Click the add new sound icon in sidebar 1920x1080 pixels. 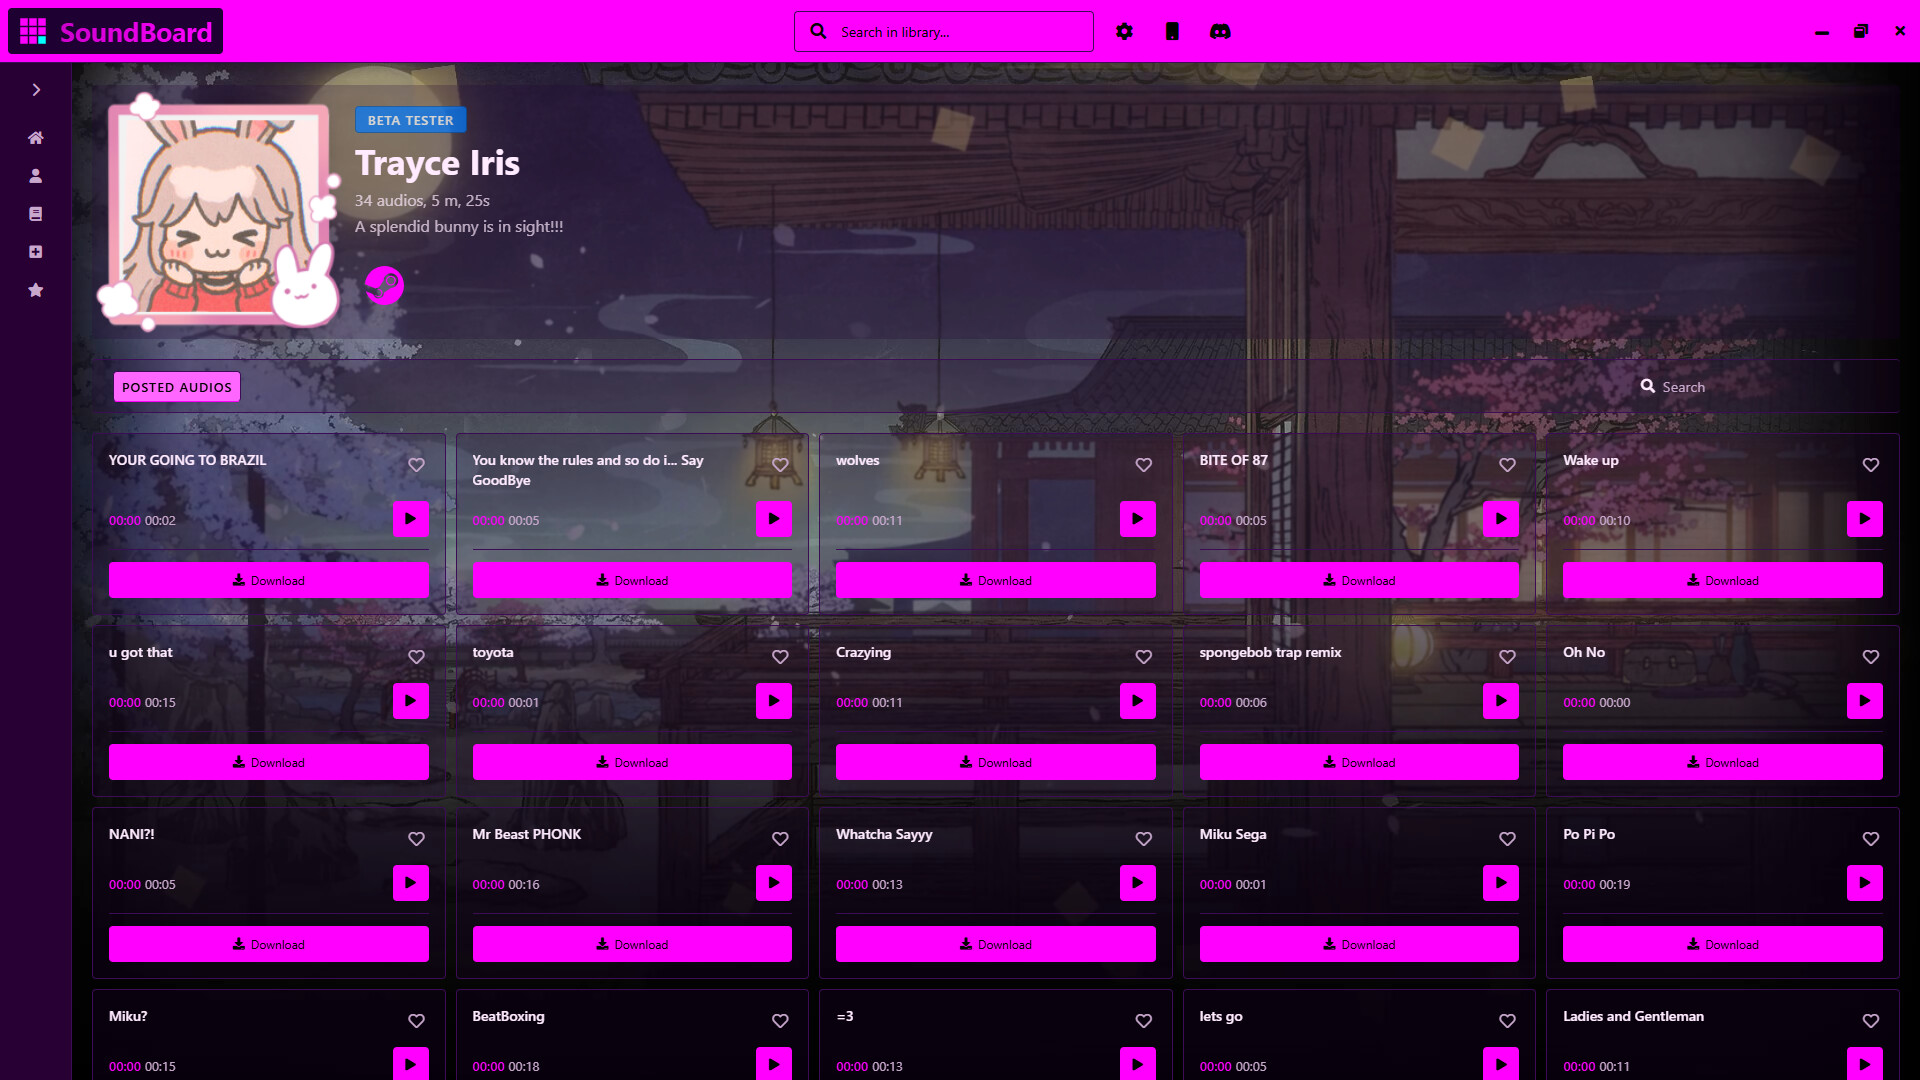tap(36, 251)
